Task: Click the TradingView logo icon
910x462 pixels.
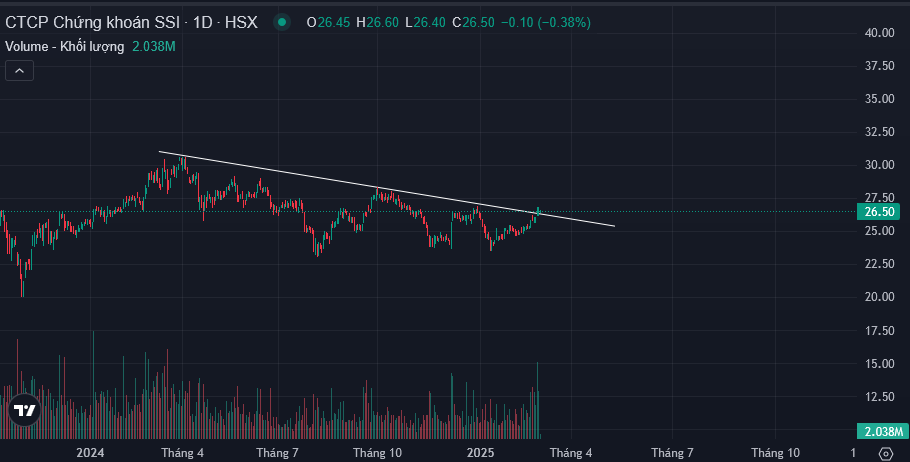Action: [24, 410]
